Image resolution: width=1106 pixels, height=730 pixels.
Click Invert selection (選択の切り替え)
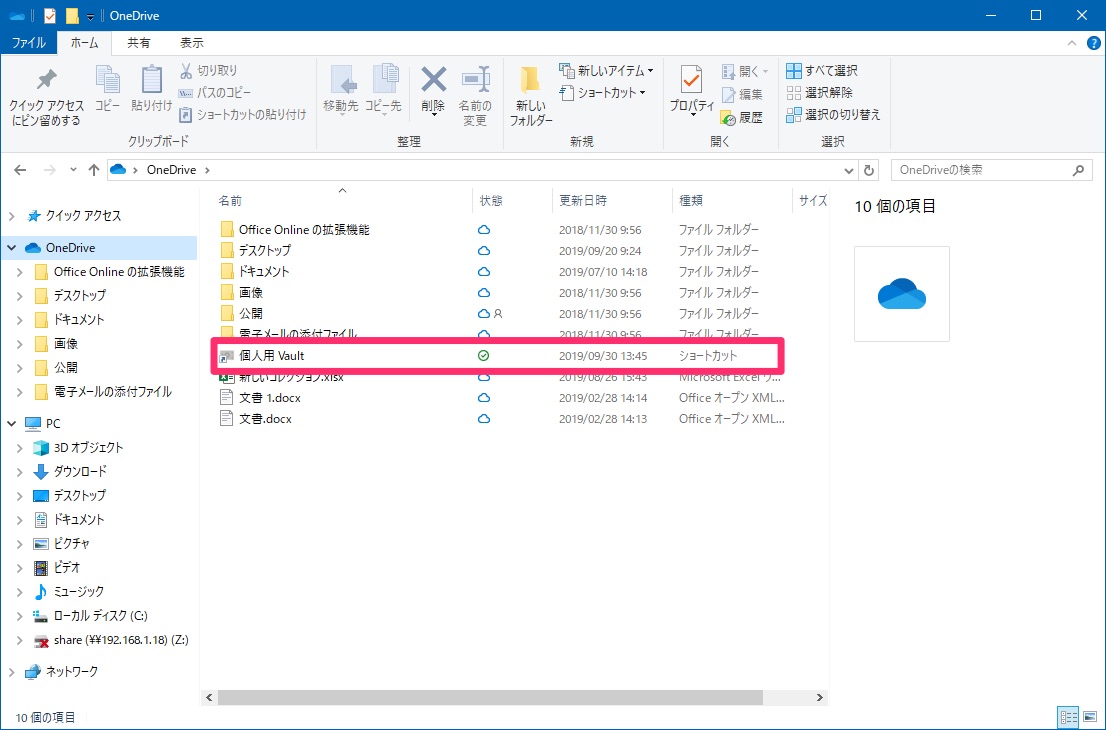click(x=834, y=114)
